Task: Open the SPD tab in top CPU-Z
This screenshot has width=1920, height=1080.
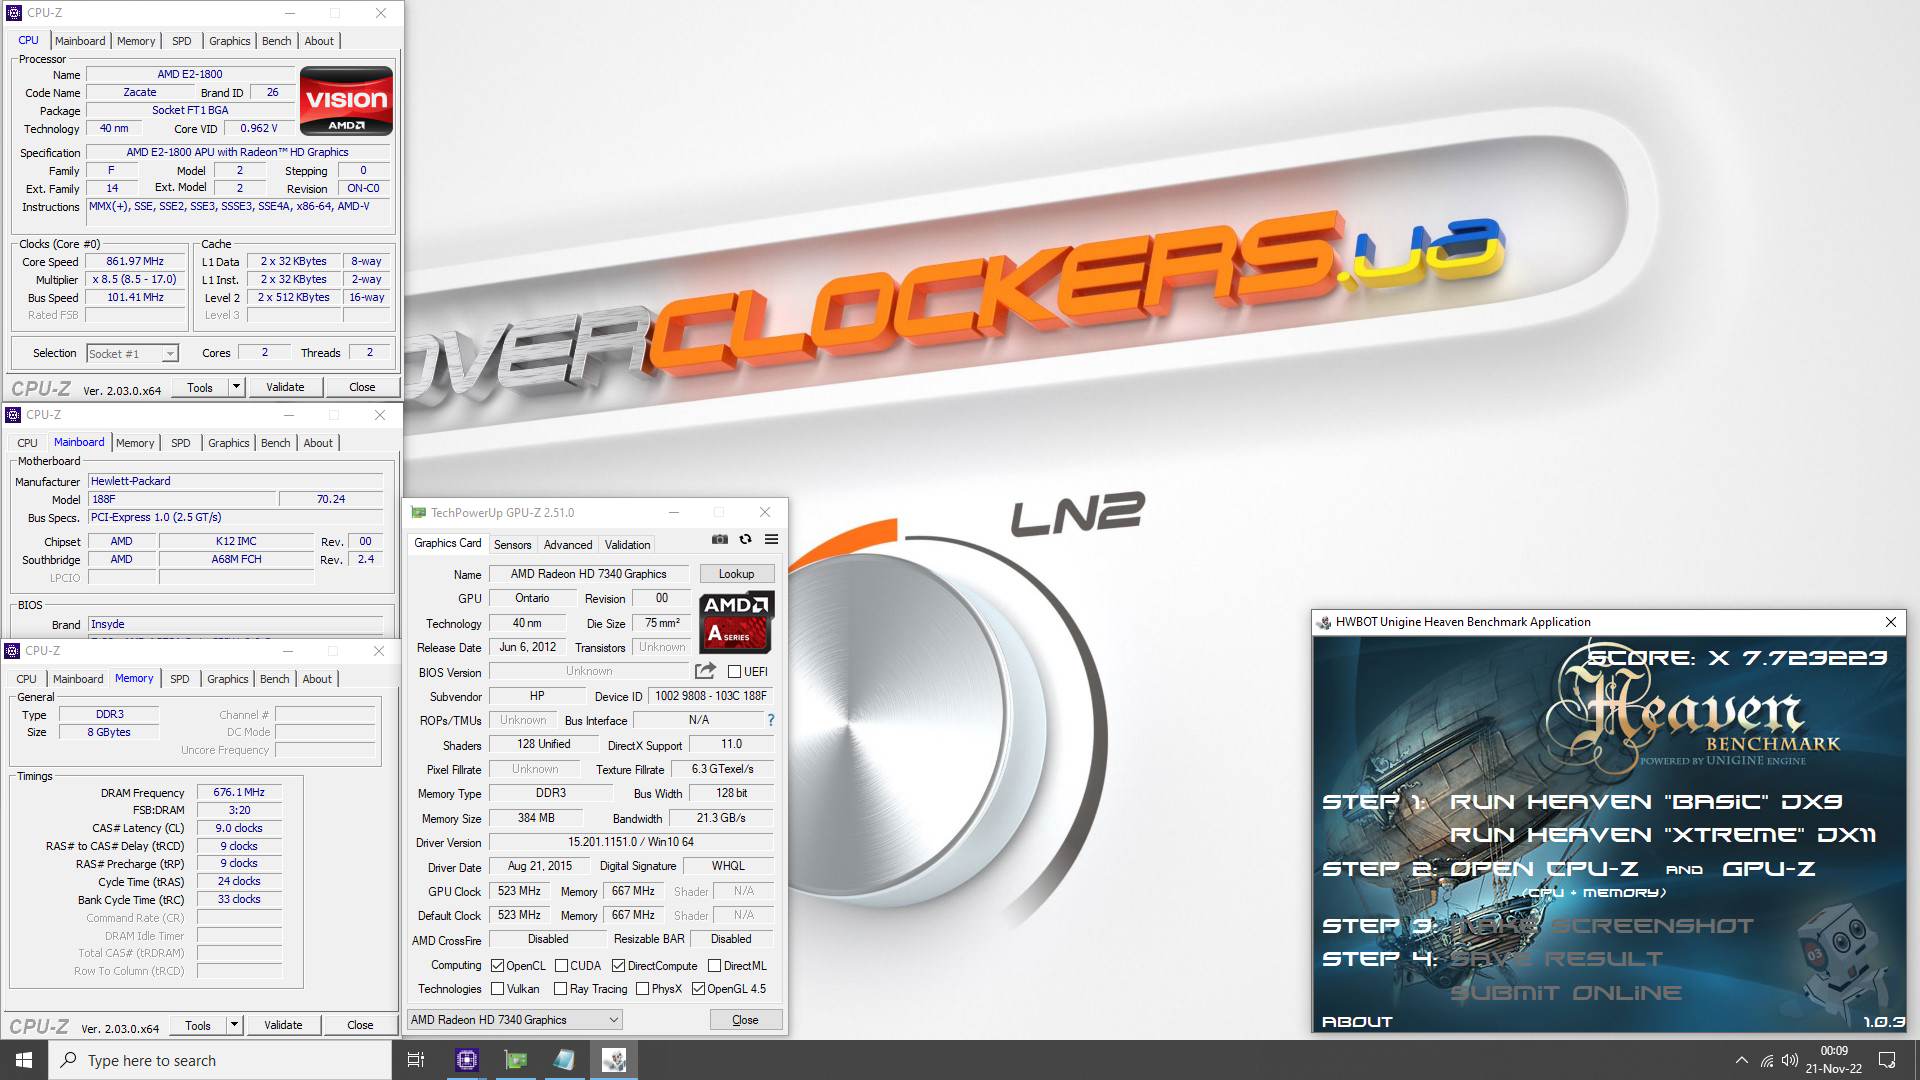Action: (181, 41)
